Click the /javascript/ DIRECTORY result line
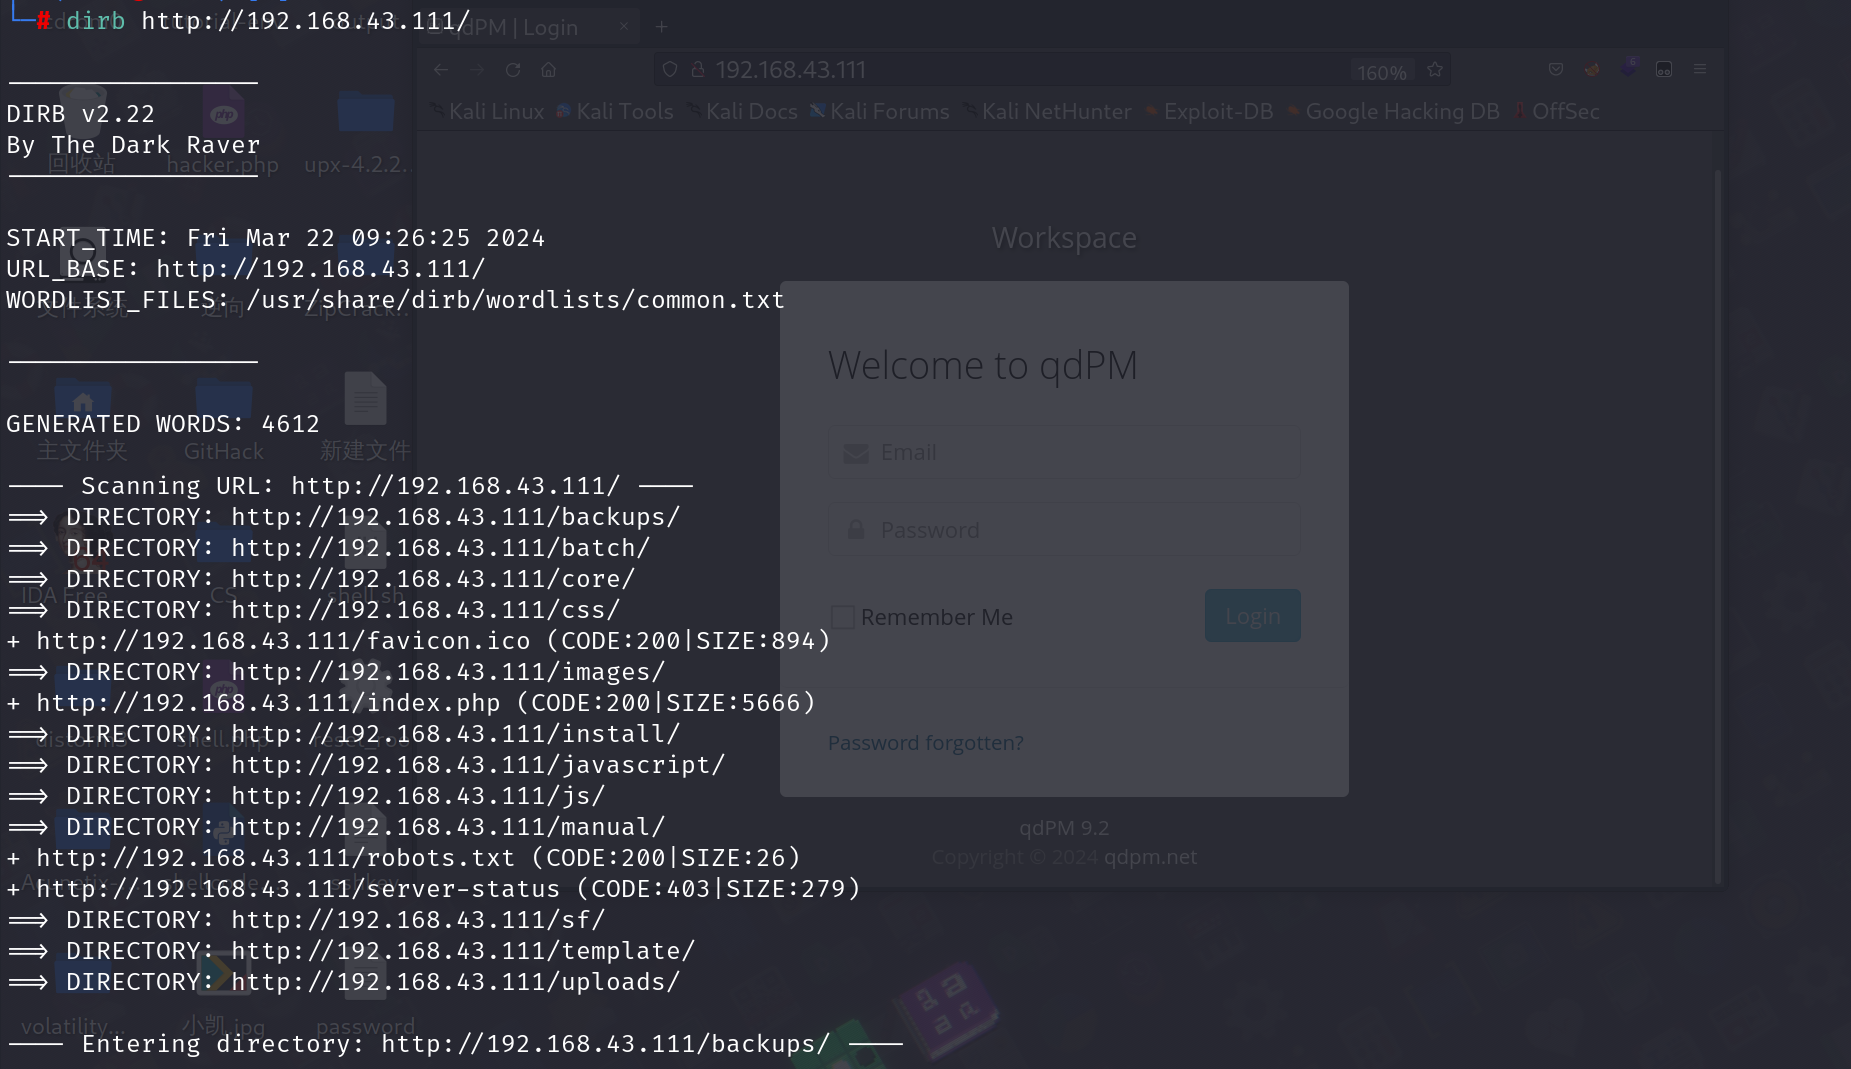The width and height of the screenshot is (1851, 1069). 367,765
